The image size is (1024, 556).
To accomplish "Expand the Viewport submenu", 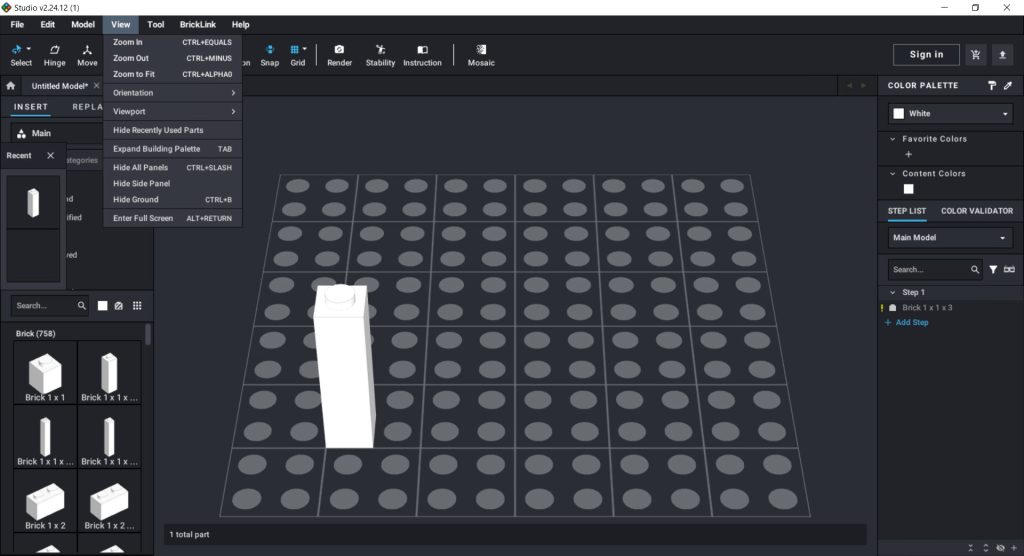I will (172, 112).
